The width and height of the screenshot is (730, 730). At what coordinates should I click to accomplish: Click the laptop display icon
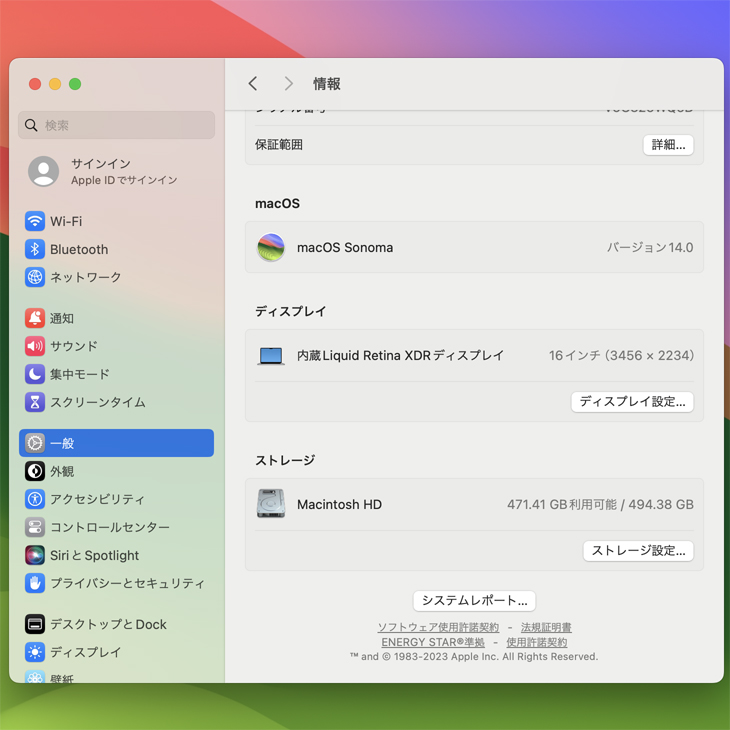click(x=270, y=356)
